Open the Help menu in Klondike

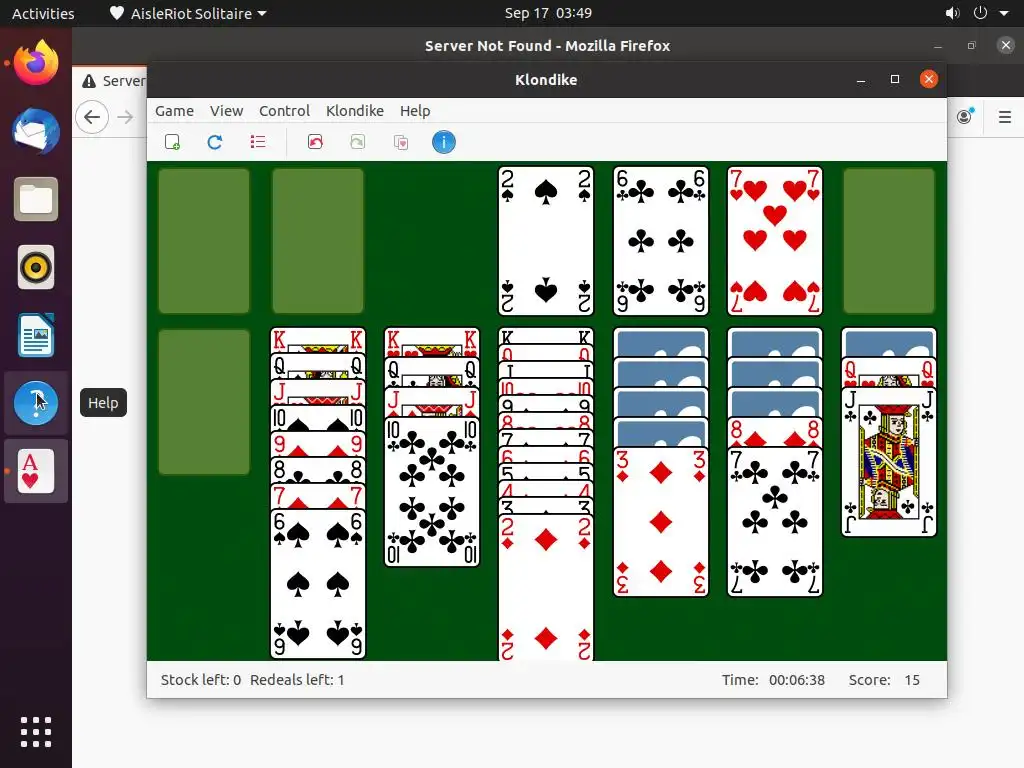click(415, 111)
